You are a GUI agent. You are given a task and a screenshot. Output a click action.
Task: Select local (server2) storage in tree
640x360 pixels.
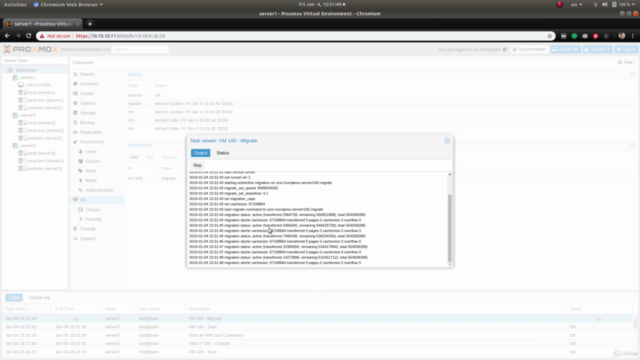click(41, 123)
